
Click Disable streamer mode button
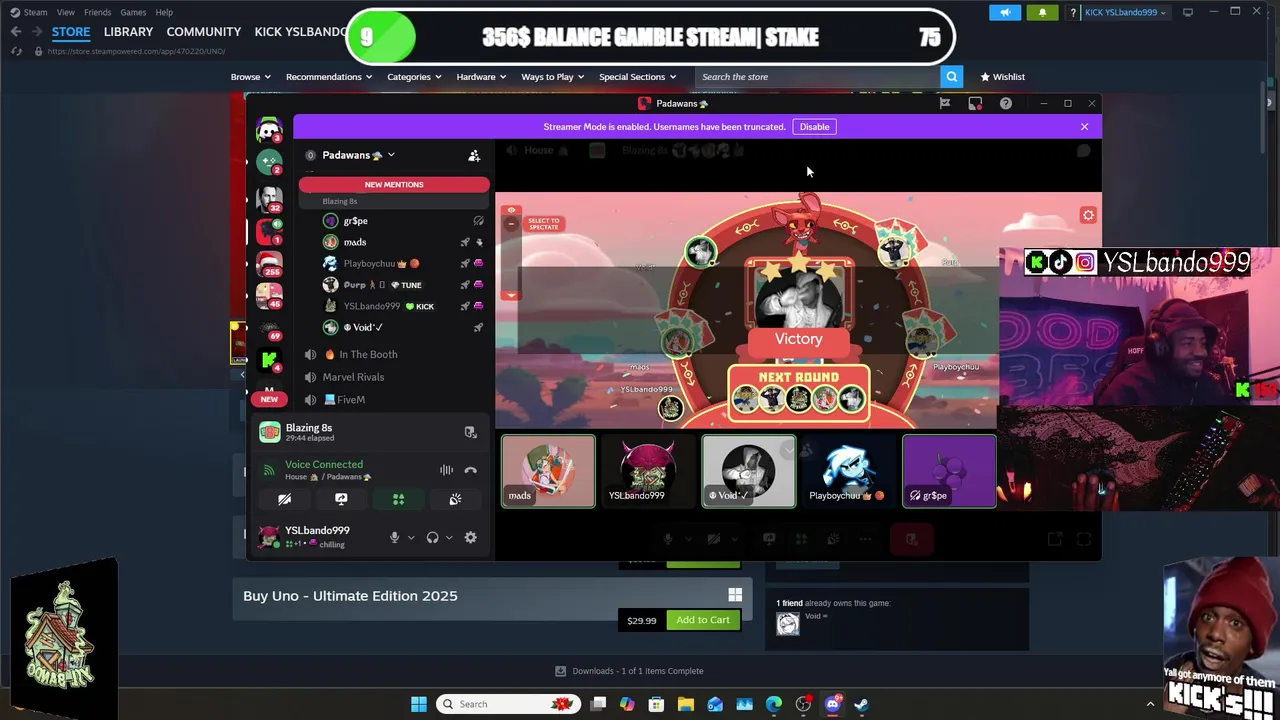point(814,127)
